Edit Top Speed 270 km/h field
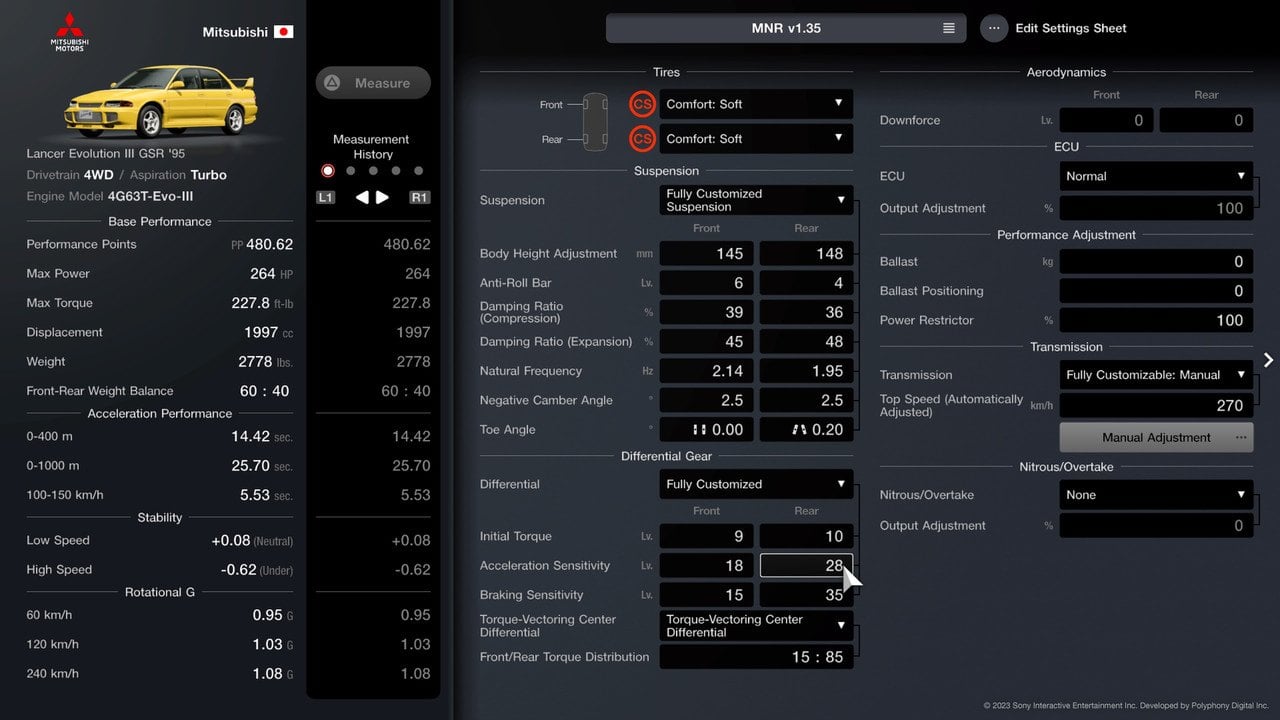Screen dimensions: 1280x720 coord(1156,406)
